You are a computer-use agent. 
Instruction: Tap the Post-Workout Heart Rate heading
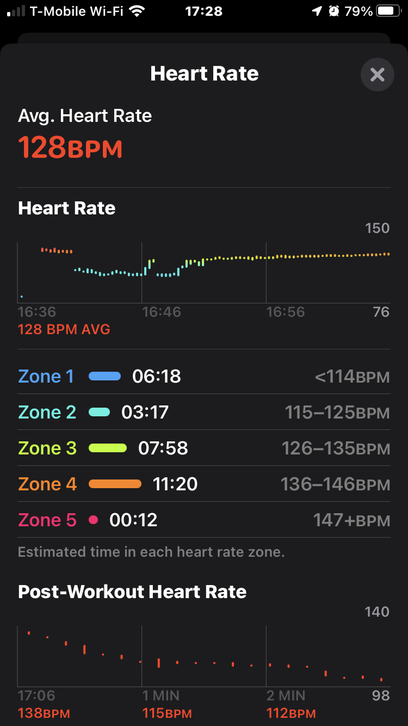(132, 592)
